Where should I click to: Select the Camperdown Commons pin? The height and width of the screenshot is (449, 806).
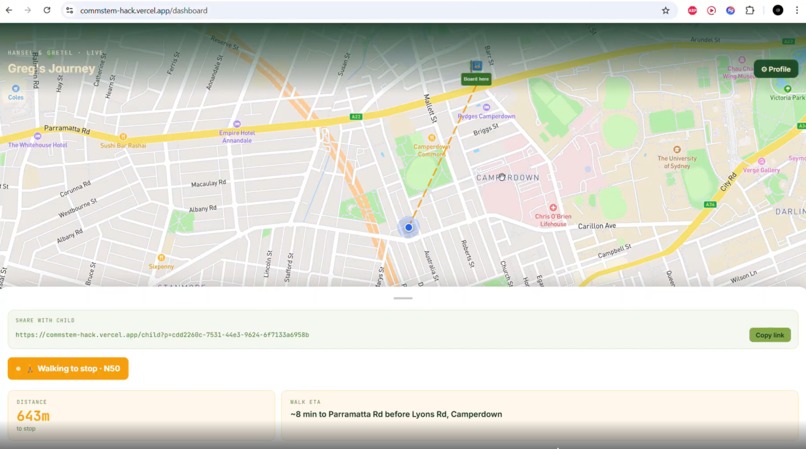click(432, 138)
